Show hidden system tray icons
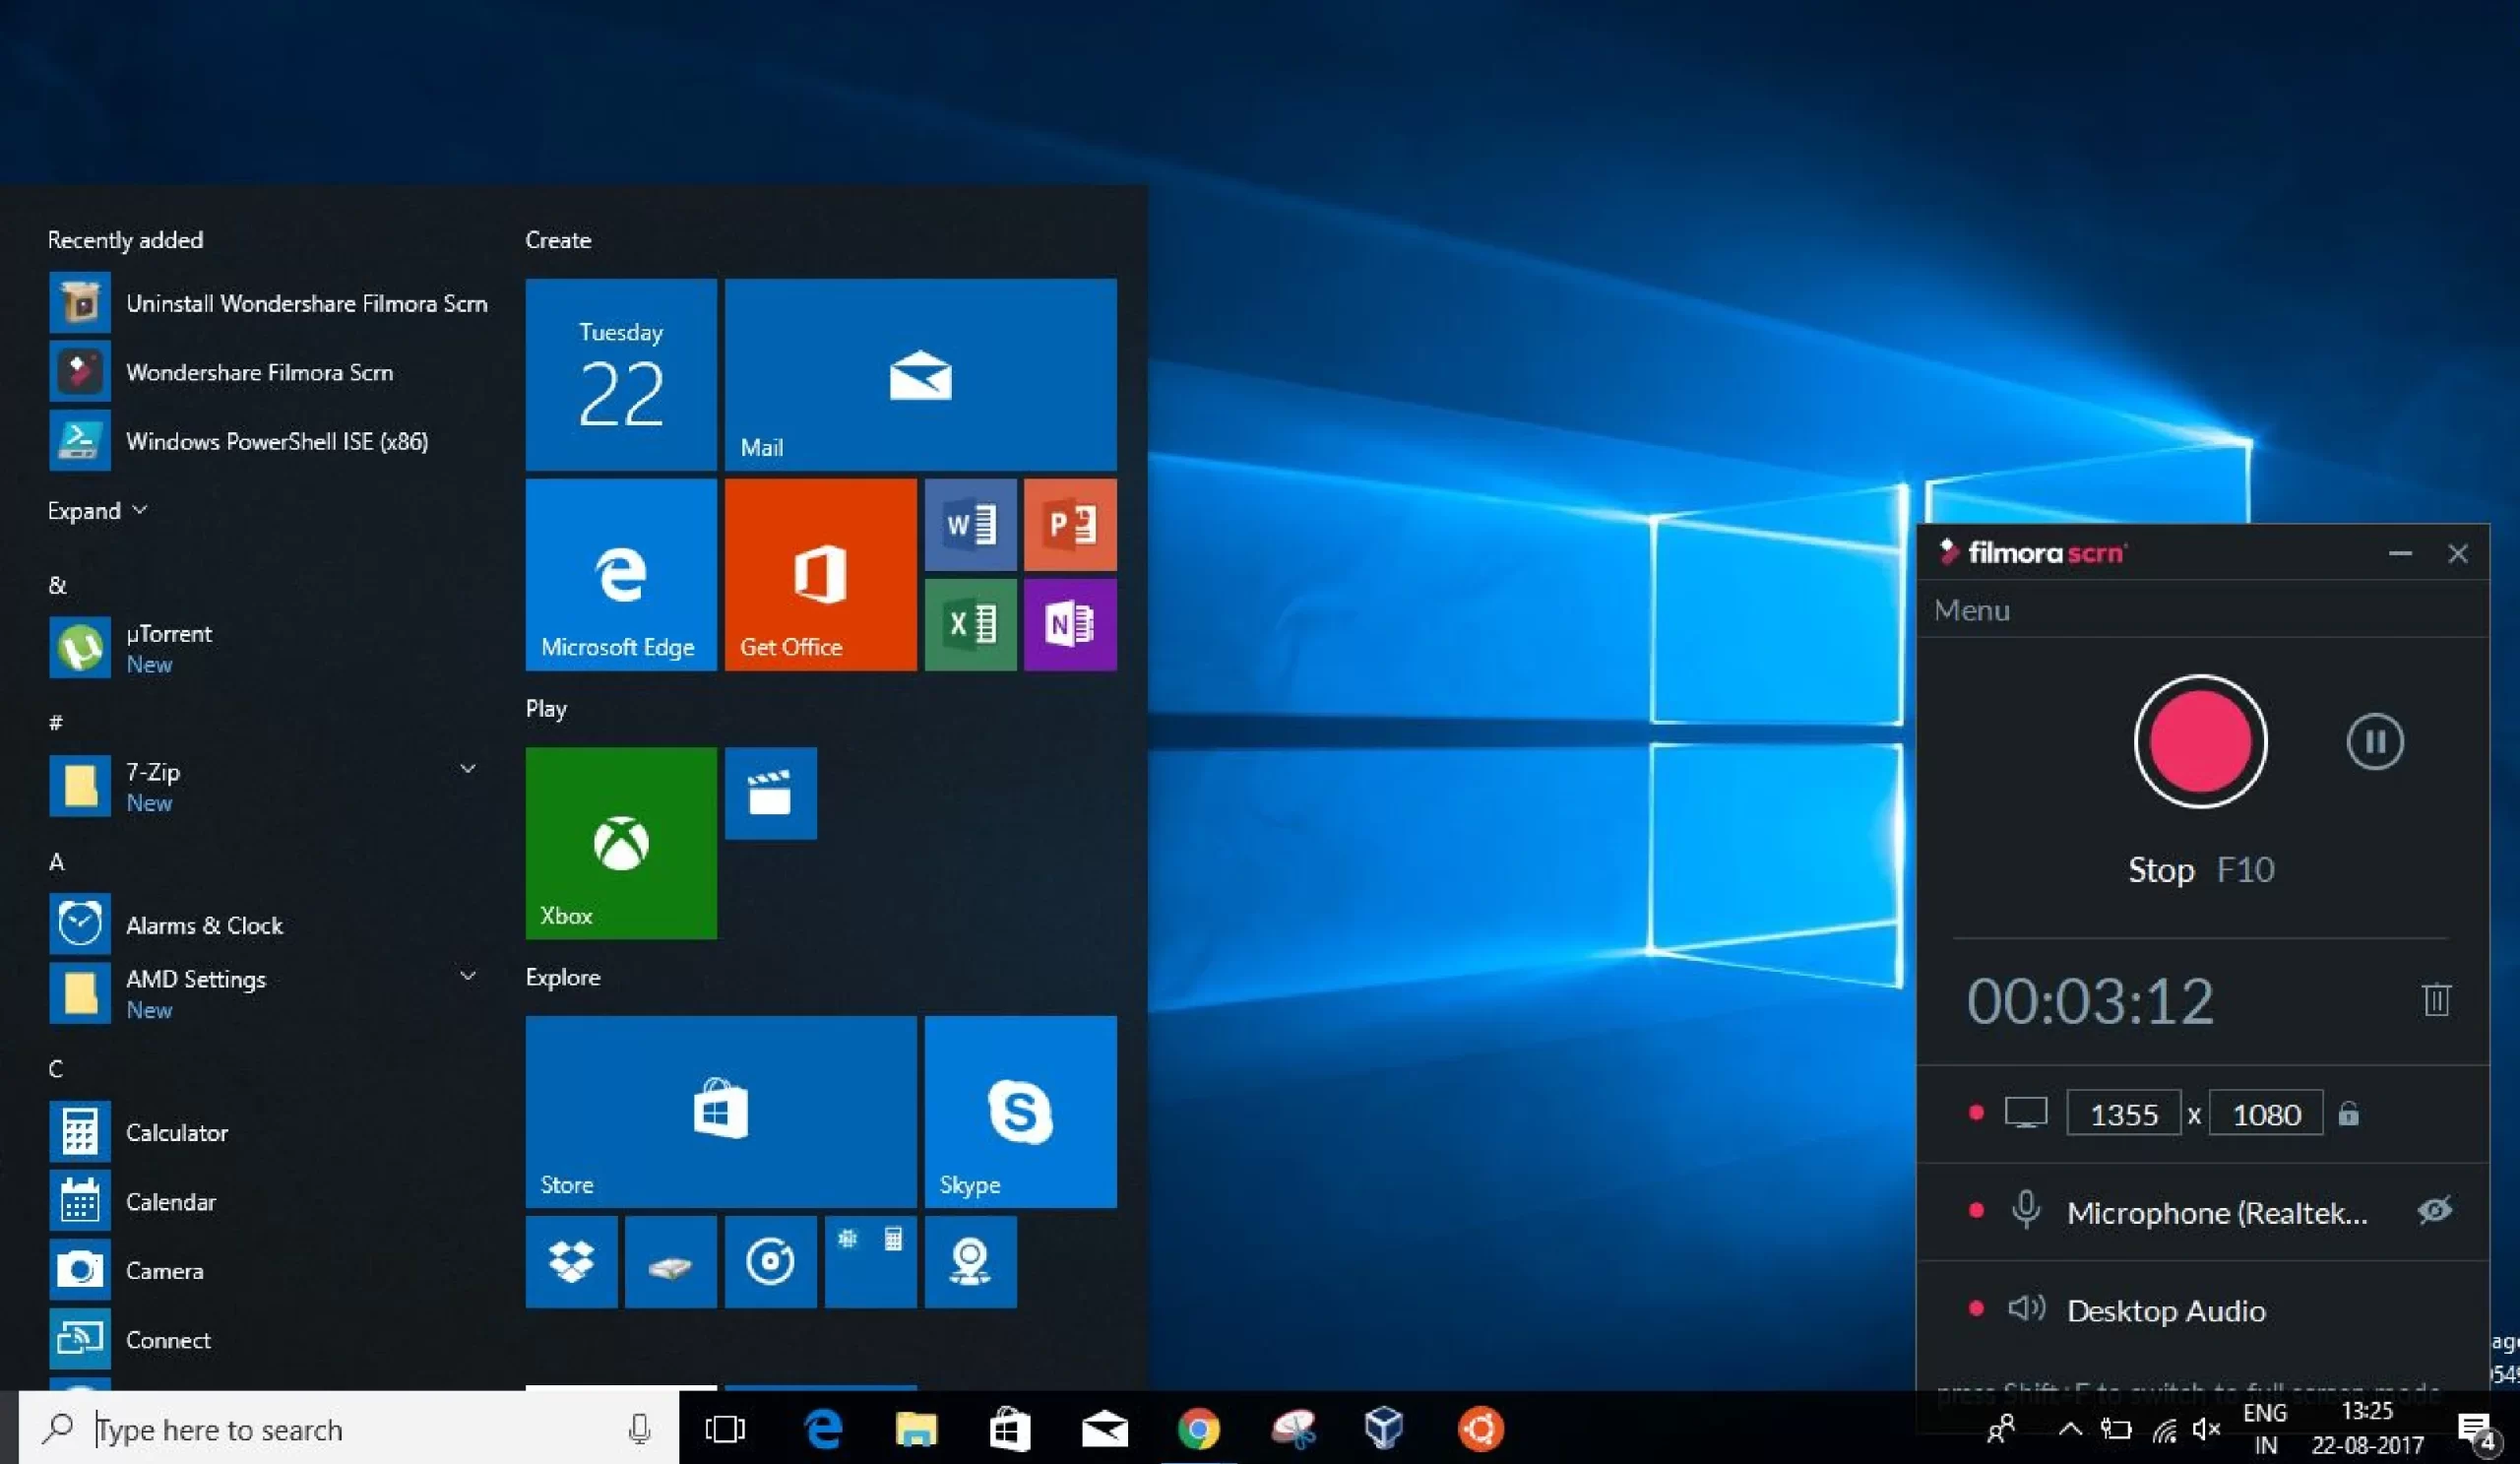Screen dimensions: 2520x1464 pos(2070,1430)
